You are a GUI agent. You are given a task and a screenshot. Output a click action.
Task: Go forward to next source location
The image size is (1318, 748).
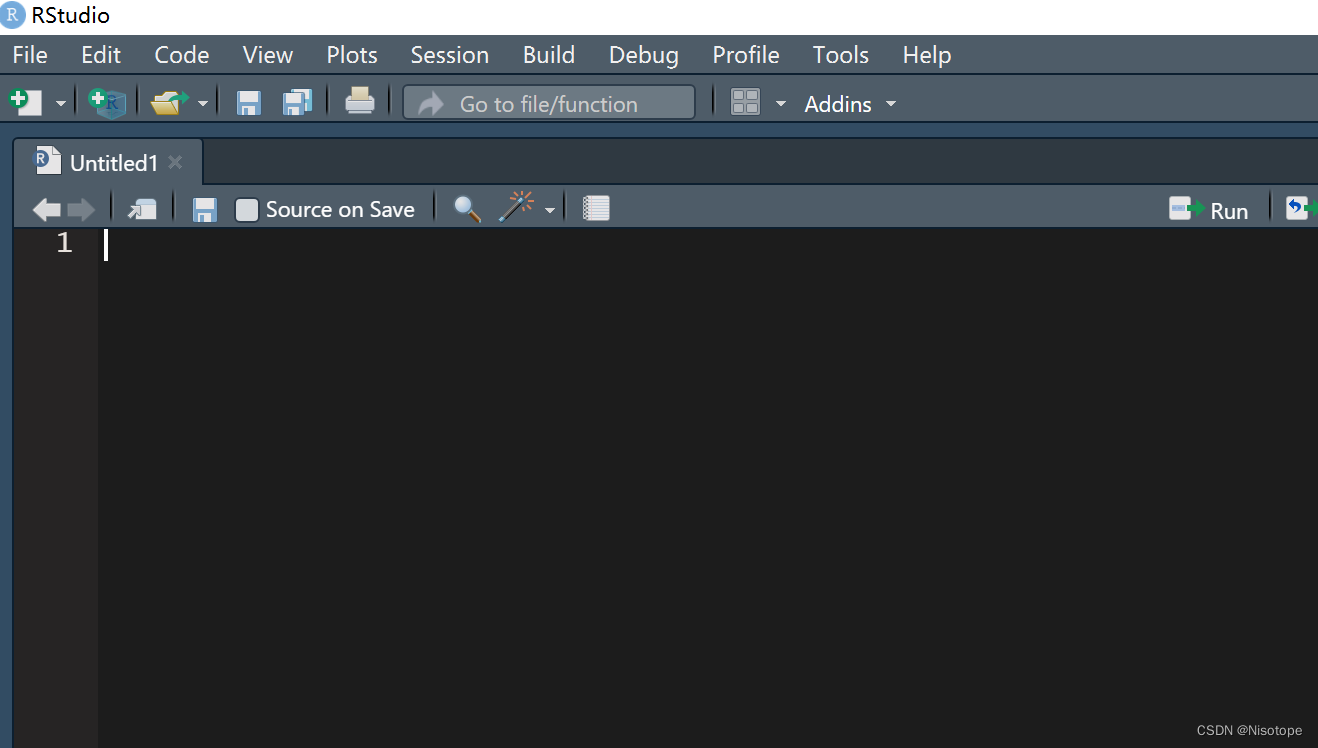(81, 209)
